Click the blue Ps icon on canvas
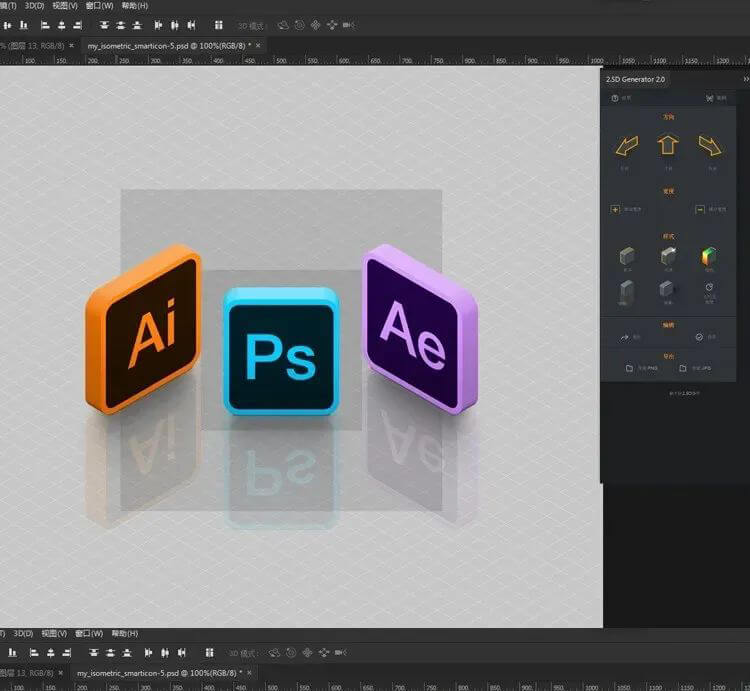Screen dimensions: 750x691 [281, 352]
